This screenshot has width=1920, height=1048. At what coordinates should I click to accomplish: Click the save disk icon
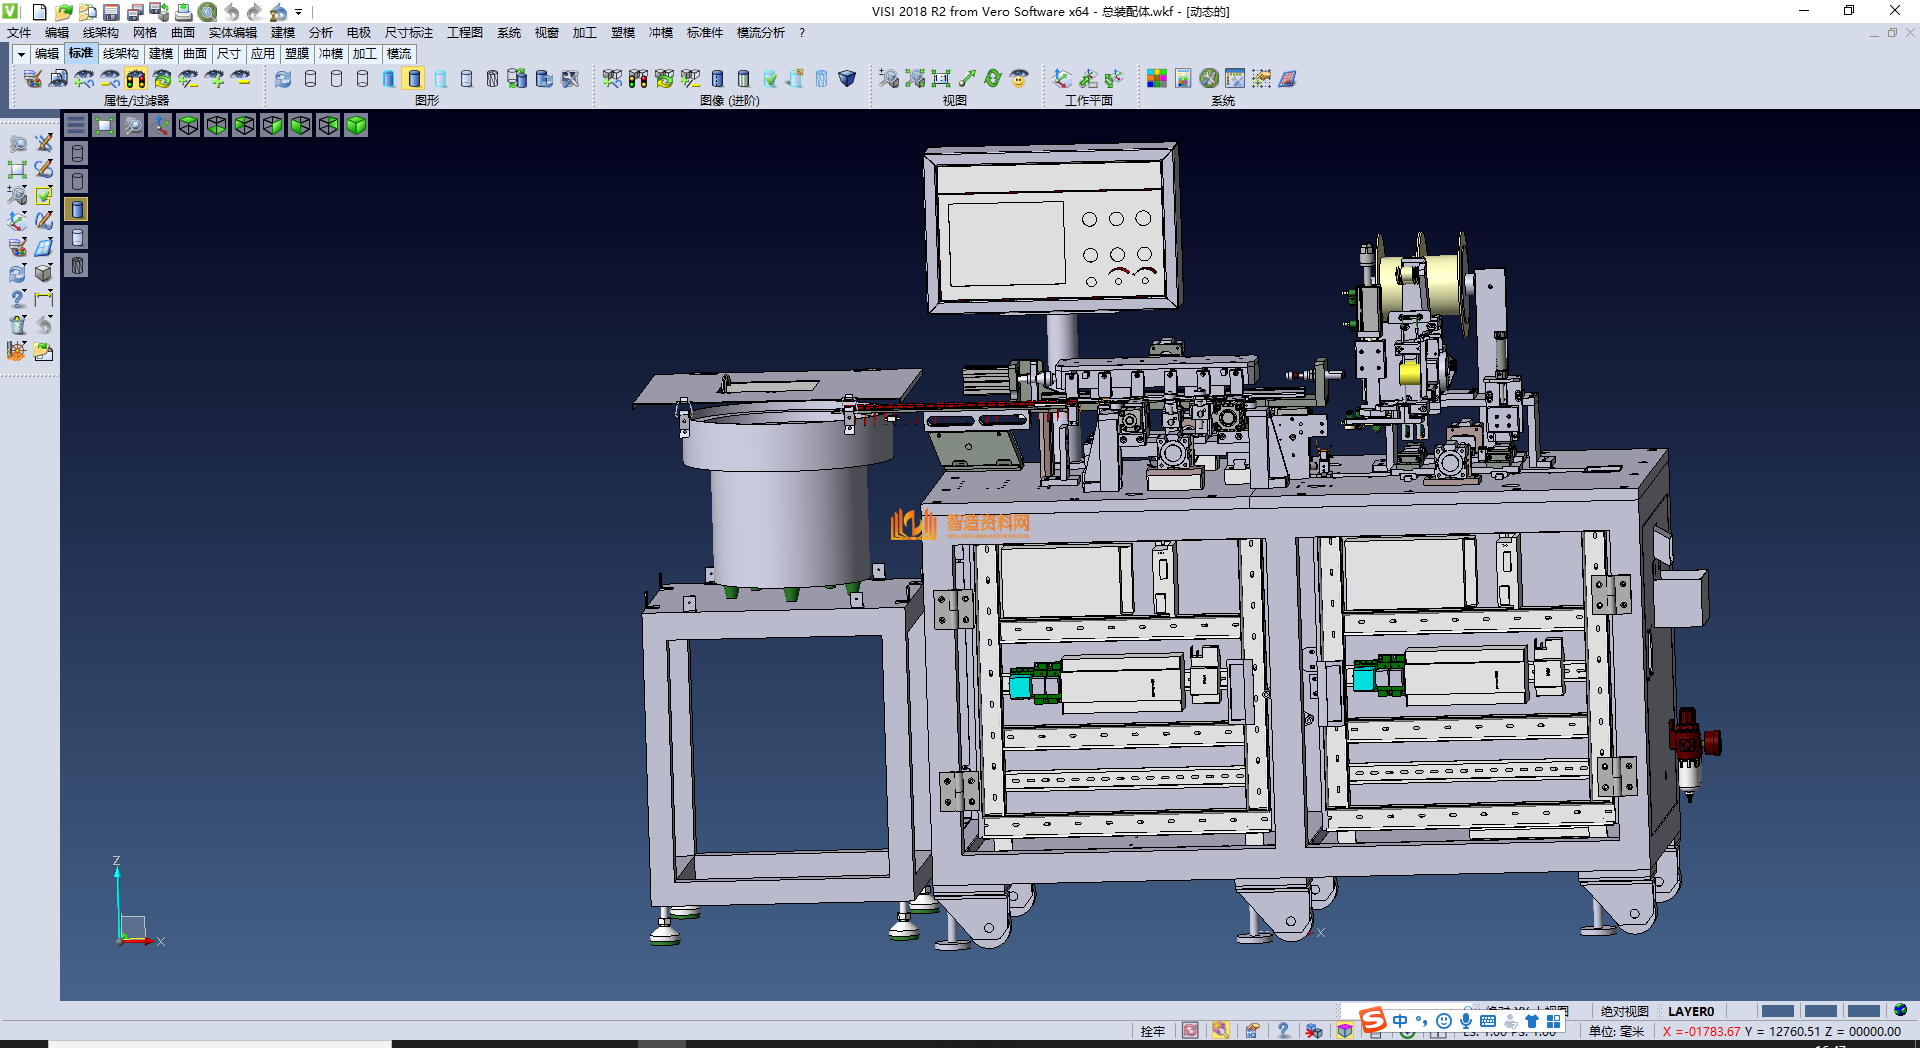tap(111, 12)
